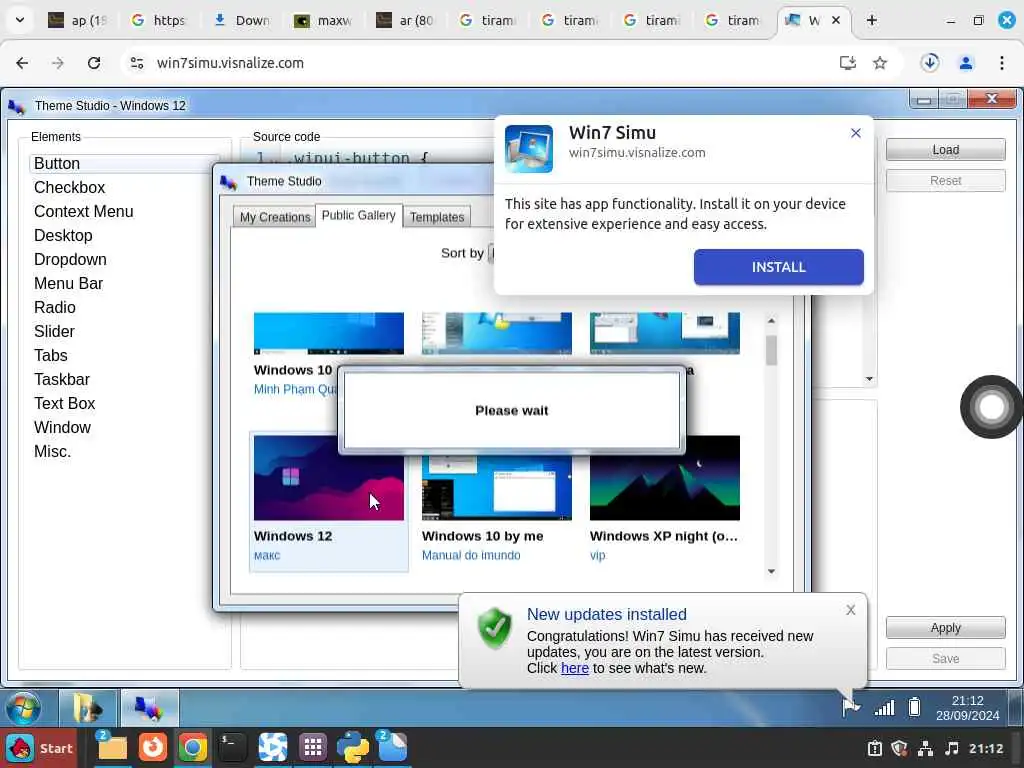Launch the Firefox icon in dock
Viewport: 1024px width, 768px height.
click(153, 748)
